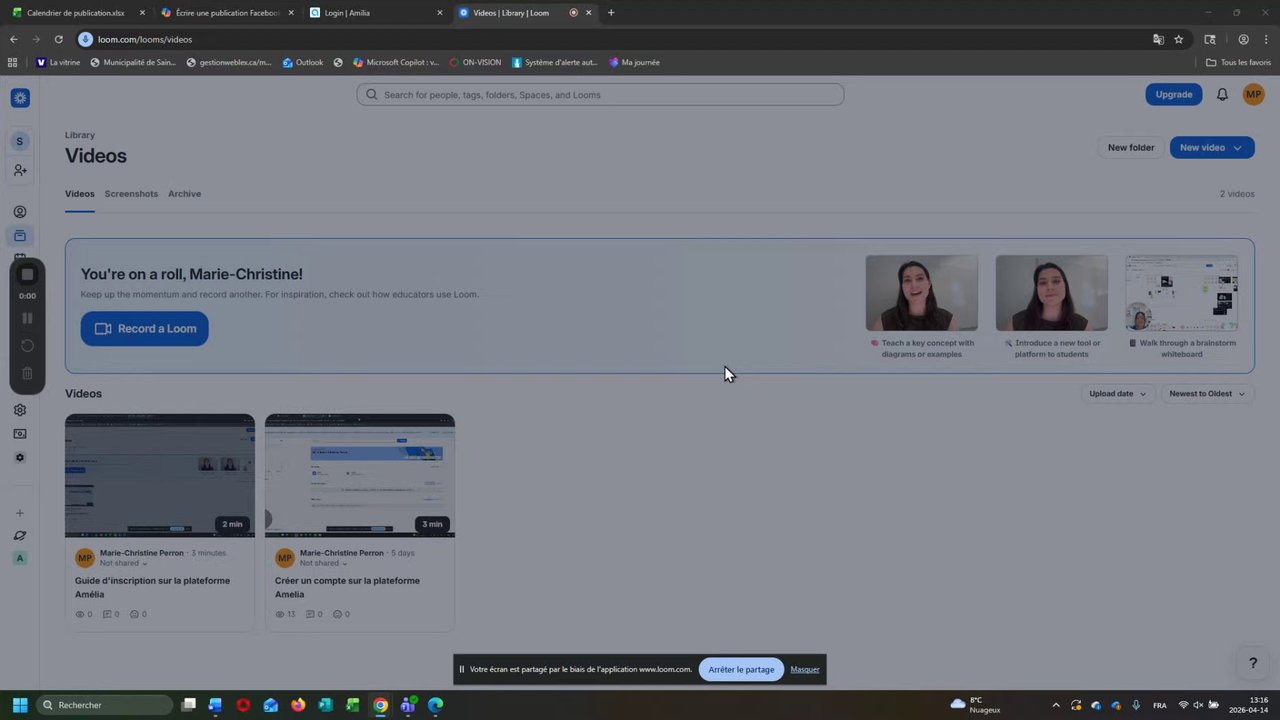This screenshot has width=1280, height=720.
Task: Open the Chrome apps grid in bookmarks bar
Action: (12, 62)
